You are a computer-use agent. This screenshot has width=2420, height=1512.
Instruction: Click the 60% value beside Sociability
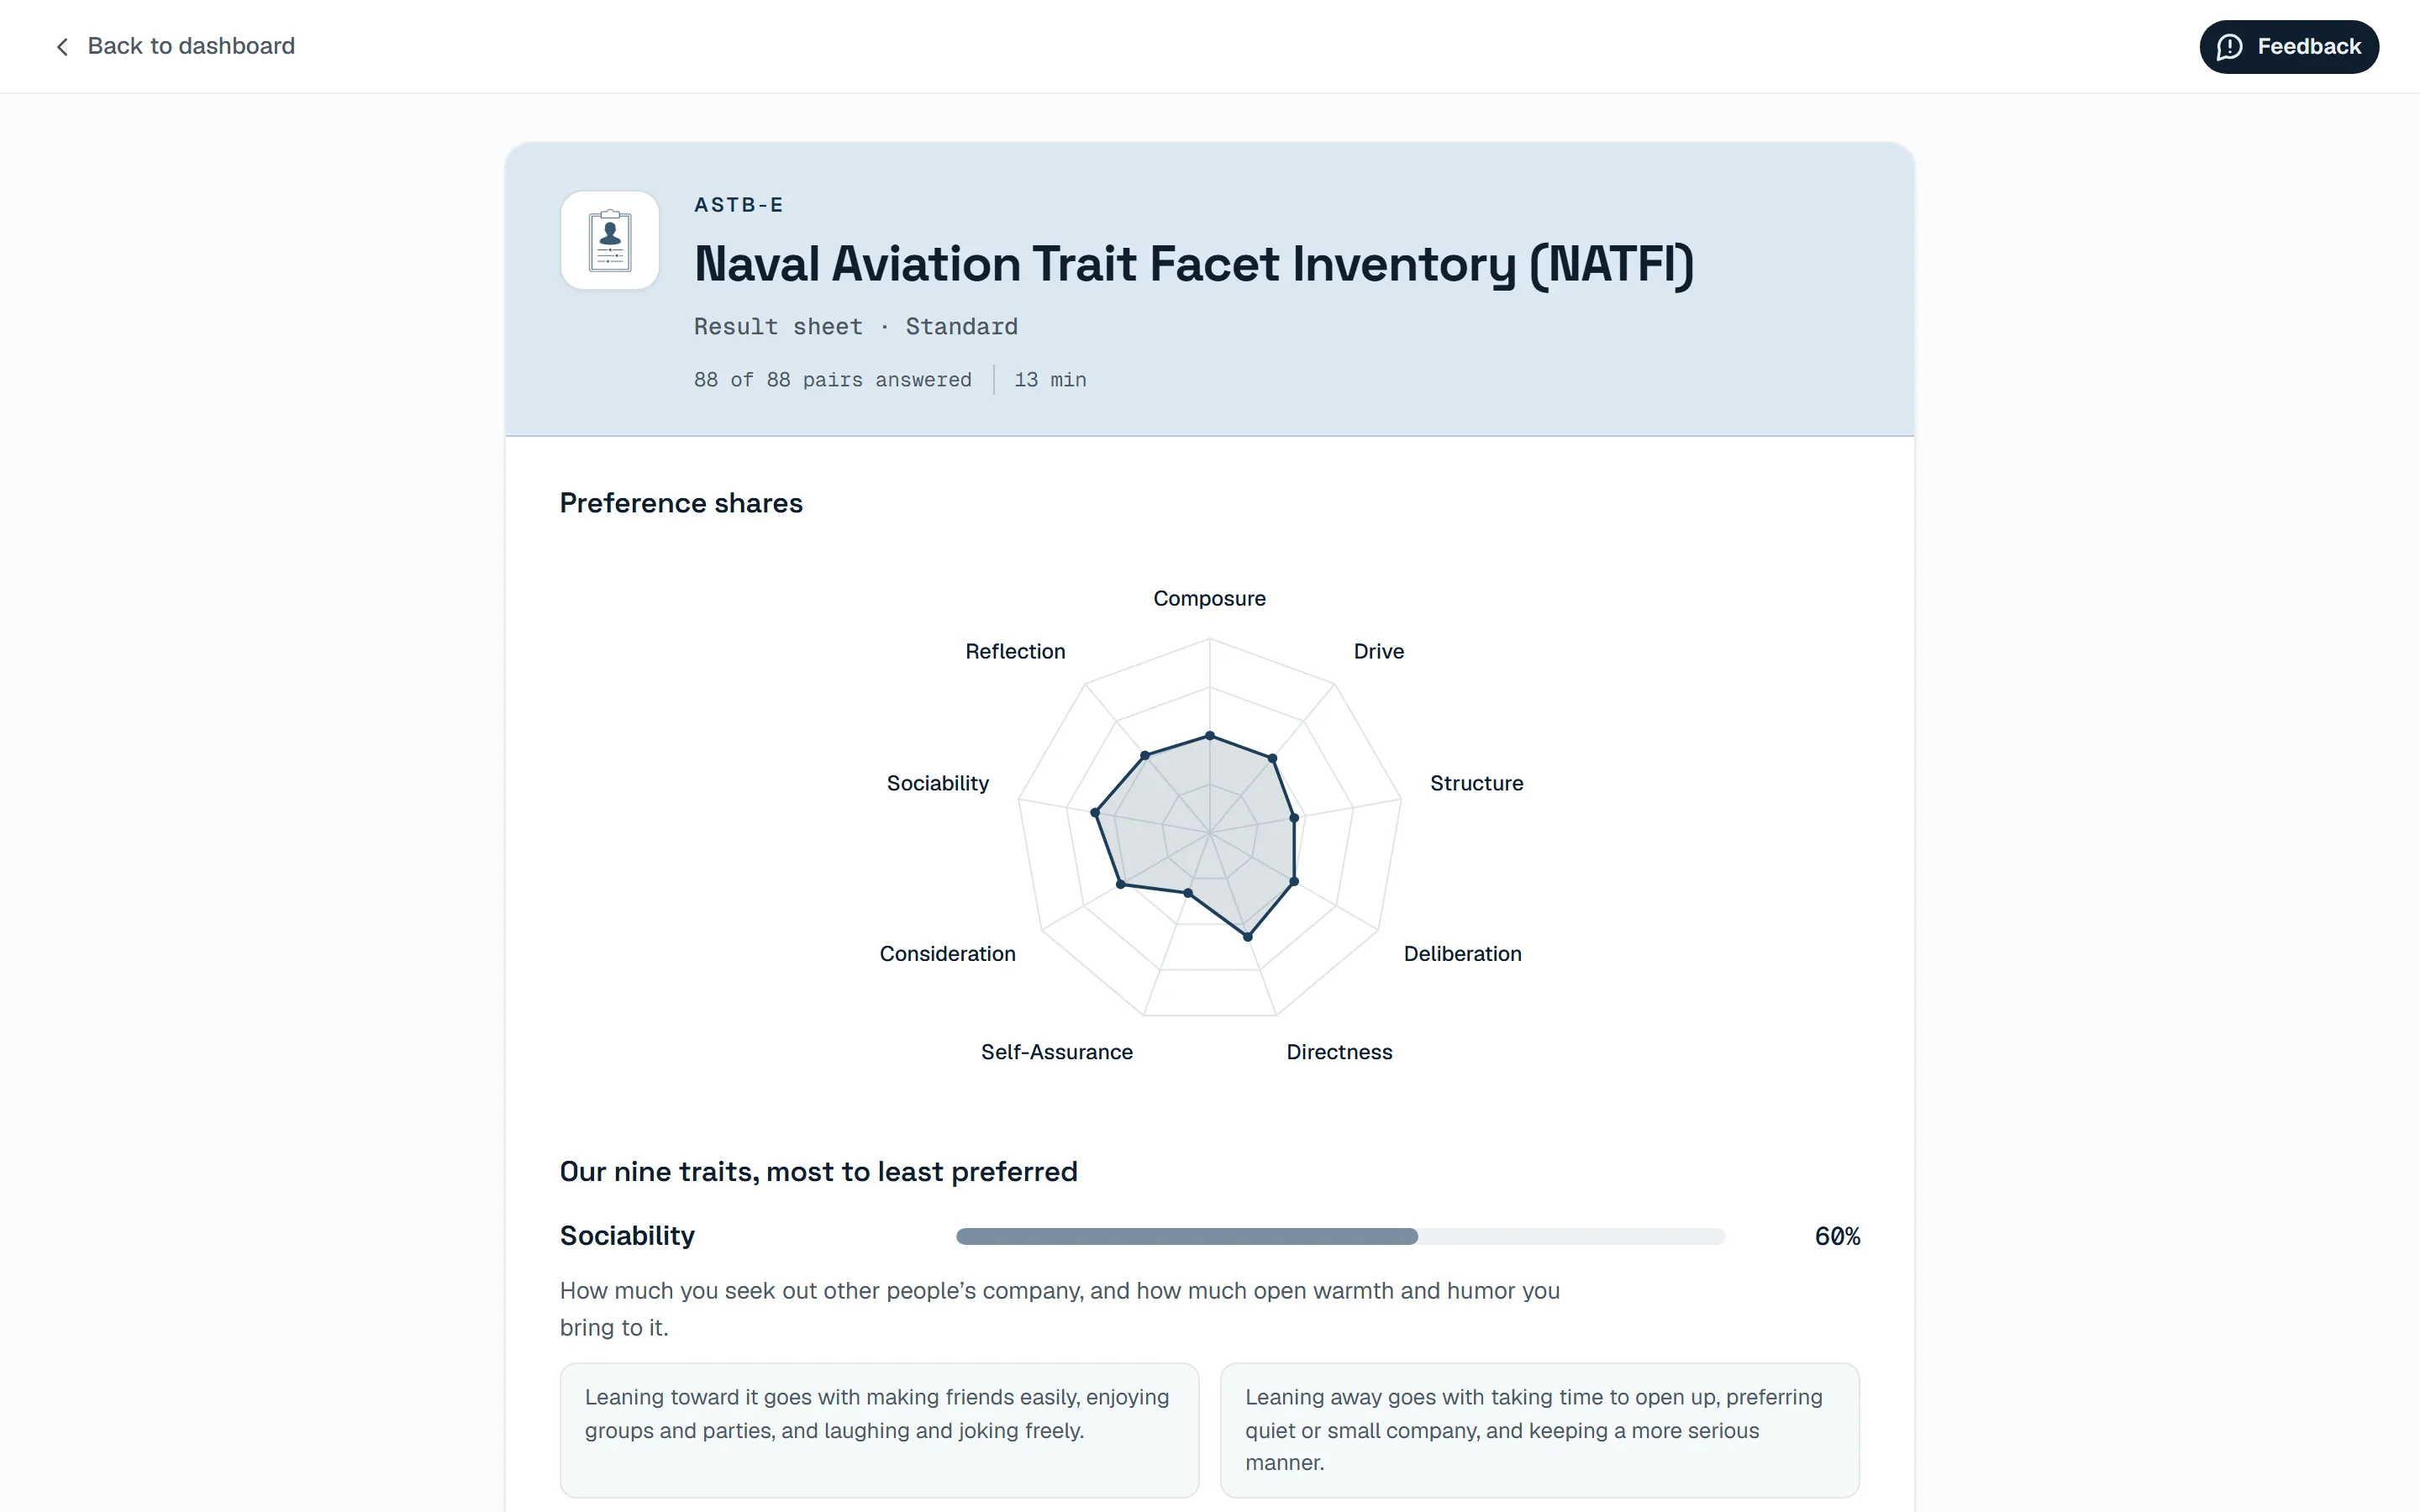point(1837,1237)
